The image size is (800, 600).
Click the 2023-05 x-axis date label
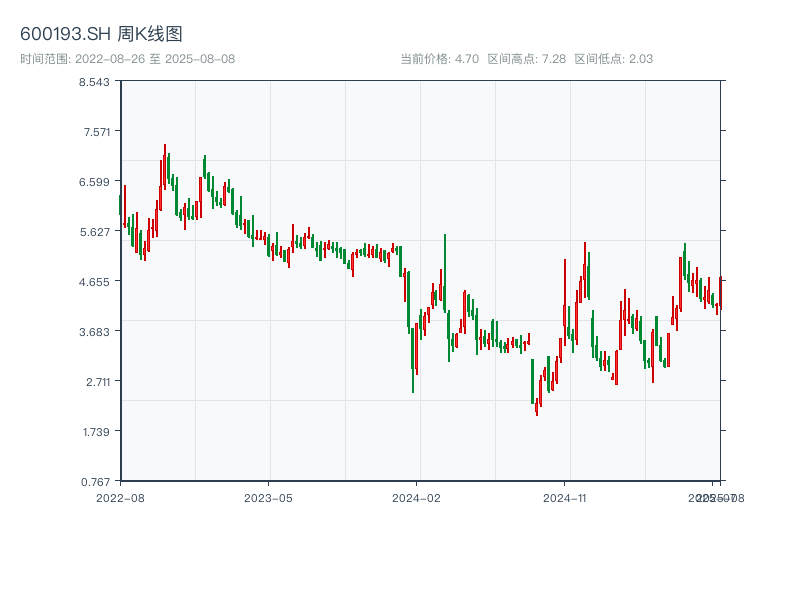pyautogui.click(x=268, y=497)
